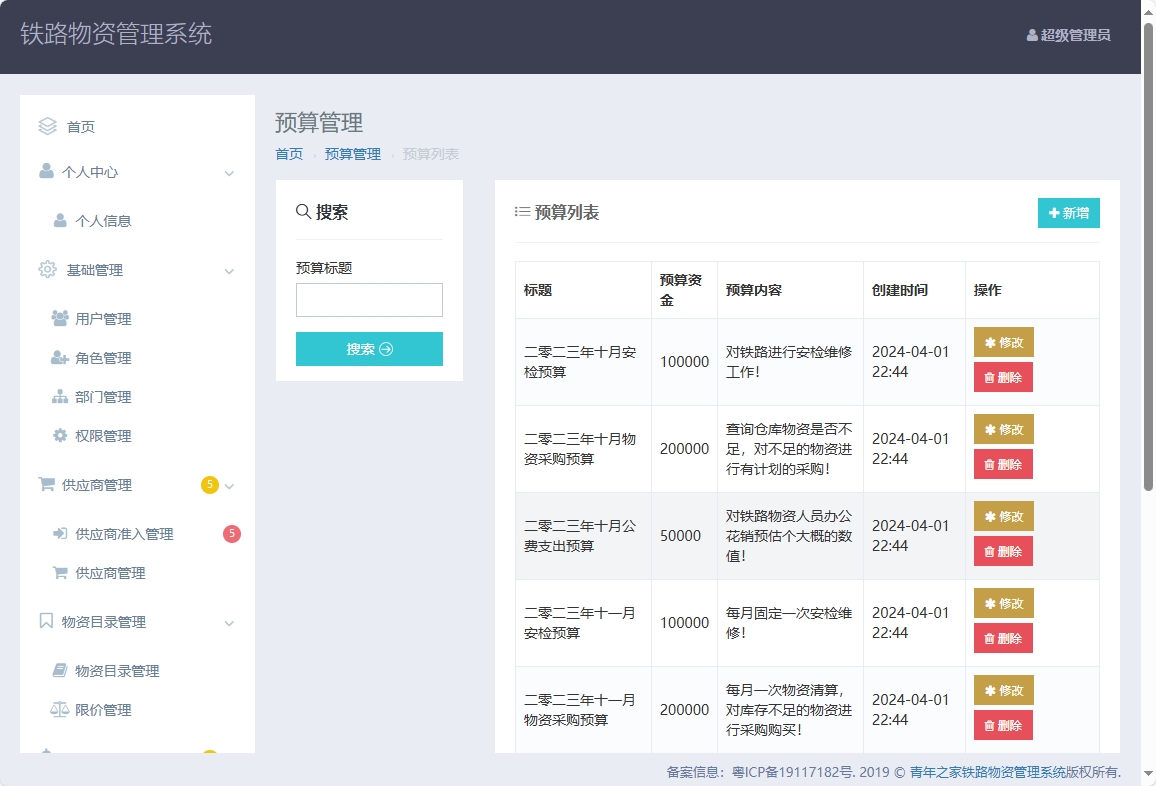Click the 新增 button to add a budget
The height and width of the screenshot is (786, 1156).
pyautogui.click(x=1068, y=213)
